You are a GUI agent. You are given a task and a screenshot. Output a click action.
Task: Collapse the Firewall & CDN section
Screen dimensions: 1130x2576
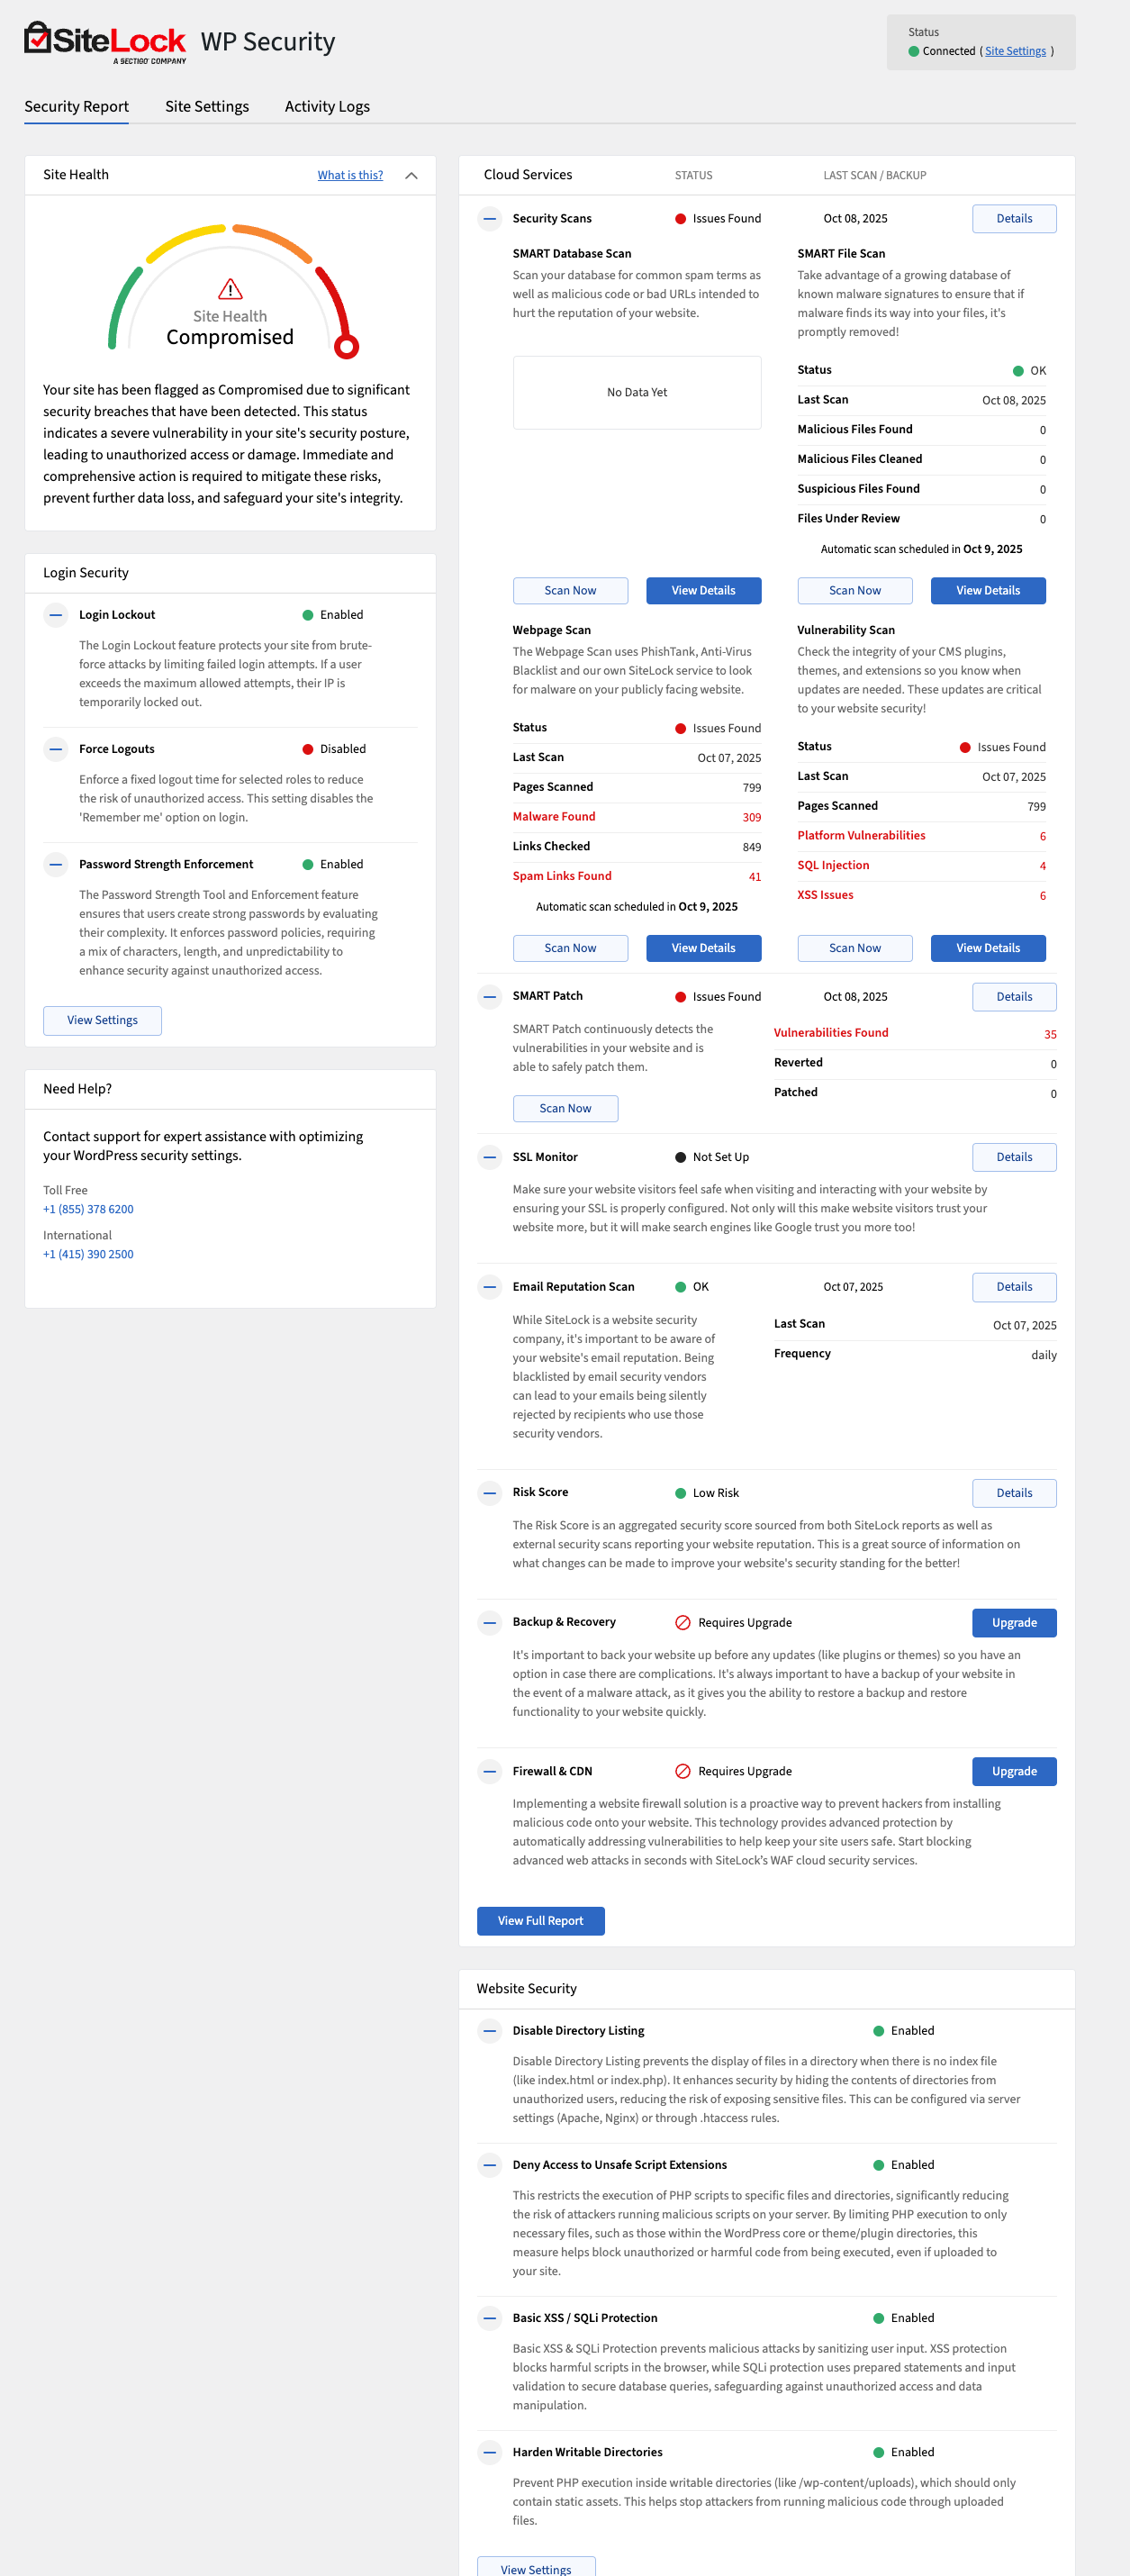coord(489,1771)
